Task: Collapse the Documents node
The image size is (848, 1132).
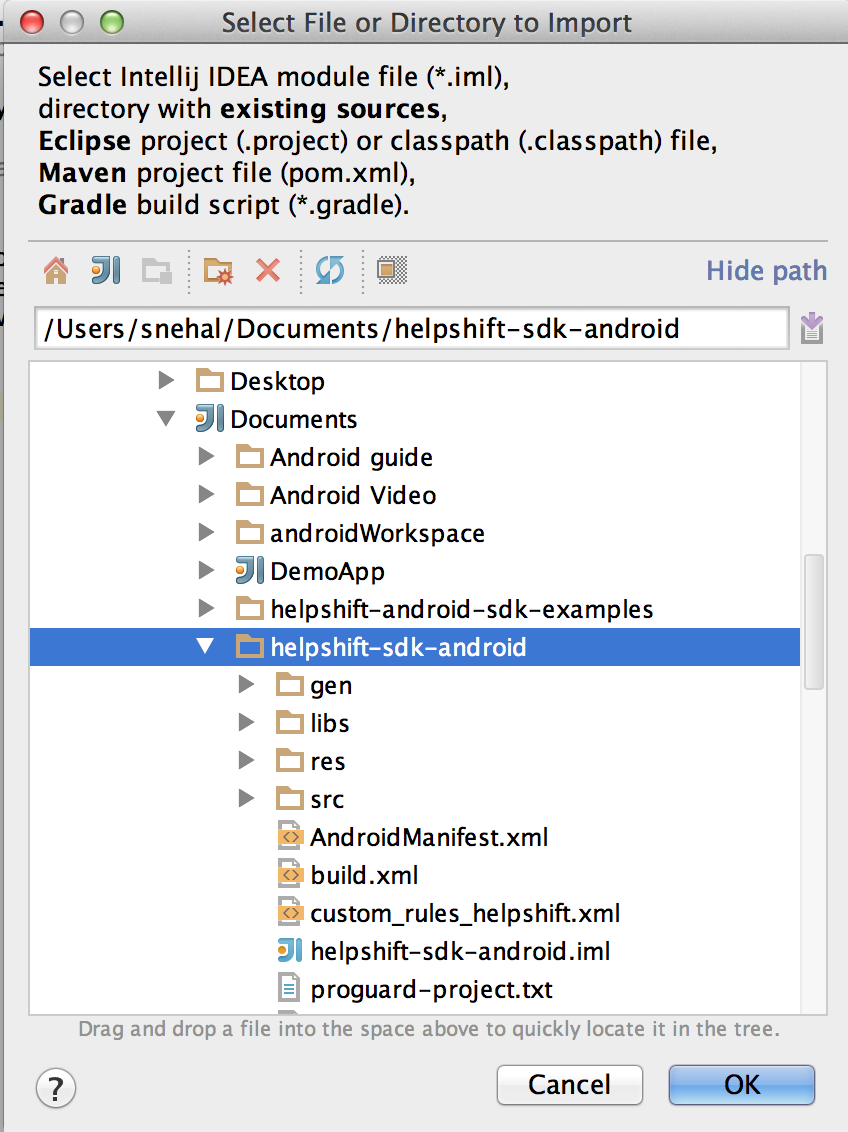Action: click(x=166, y=419)
